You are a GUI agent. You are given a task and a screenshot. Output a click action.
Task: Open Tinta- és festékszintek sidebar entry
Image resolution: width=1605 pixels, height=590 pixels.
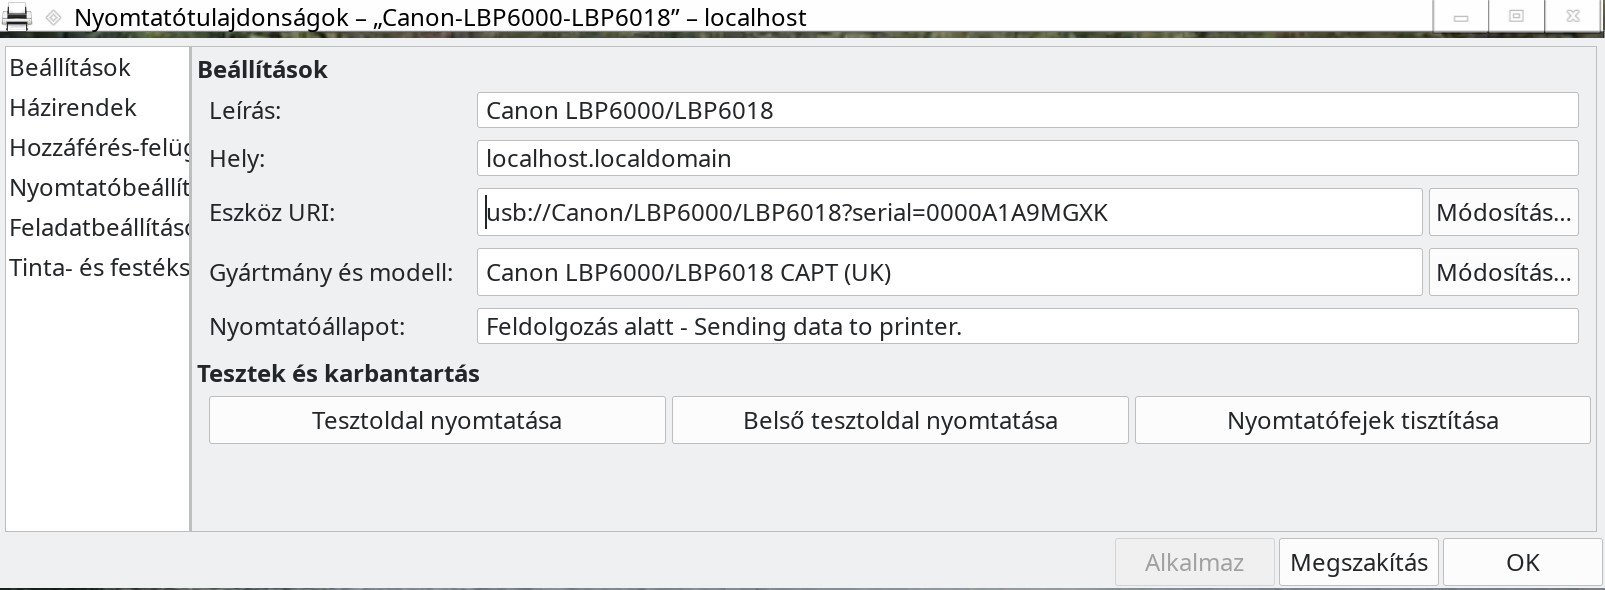[x=98, y=268]
